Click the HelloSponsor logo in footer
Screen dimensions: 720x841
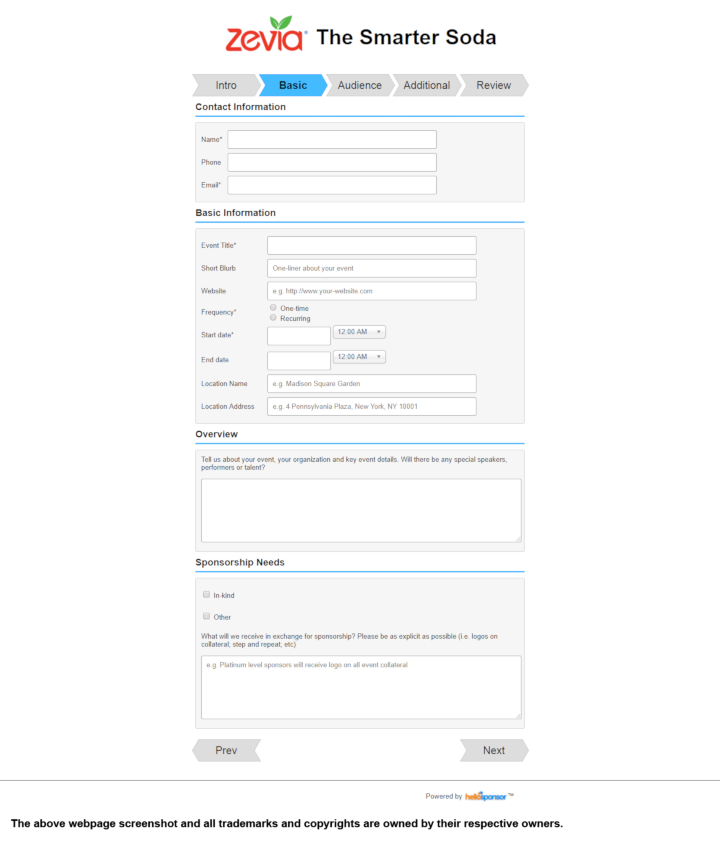click(485, 796)
